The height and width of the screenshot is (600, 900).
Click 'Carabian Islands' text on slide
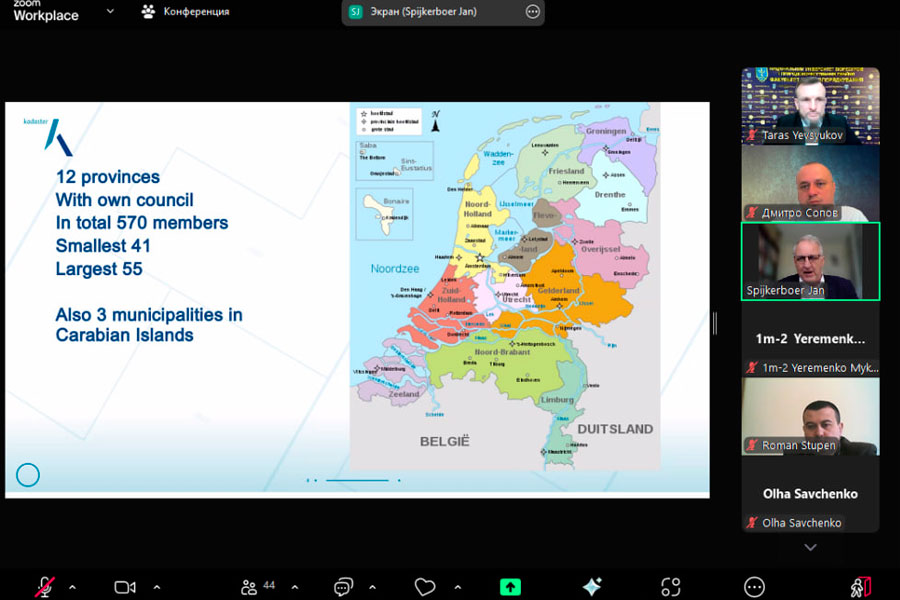pos(125,335)
